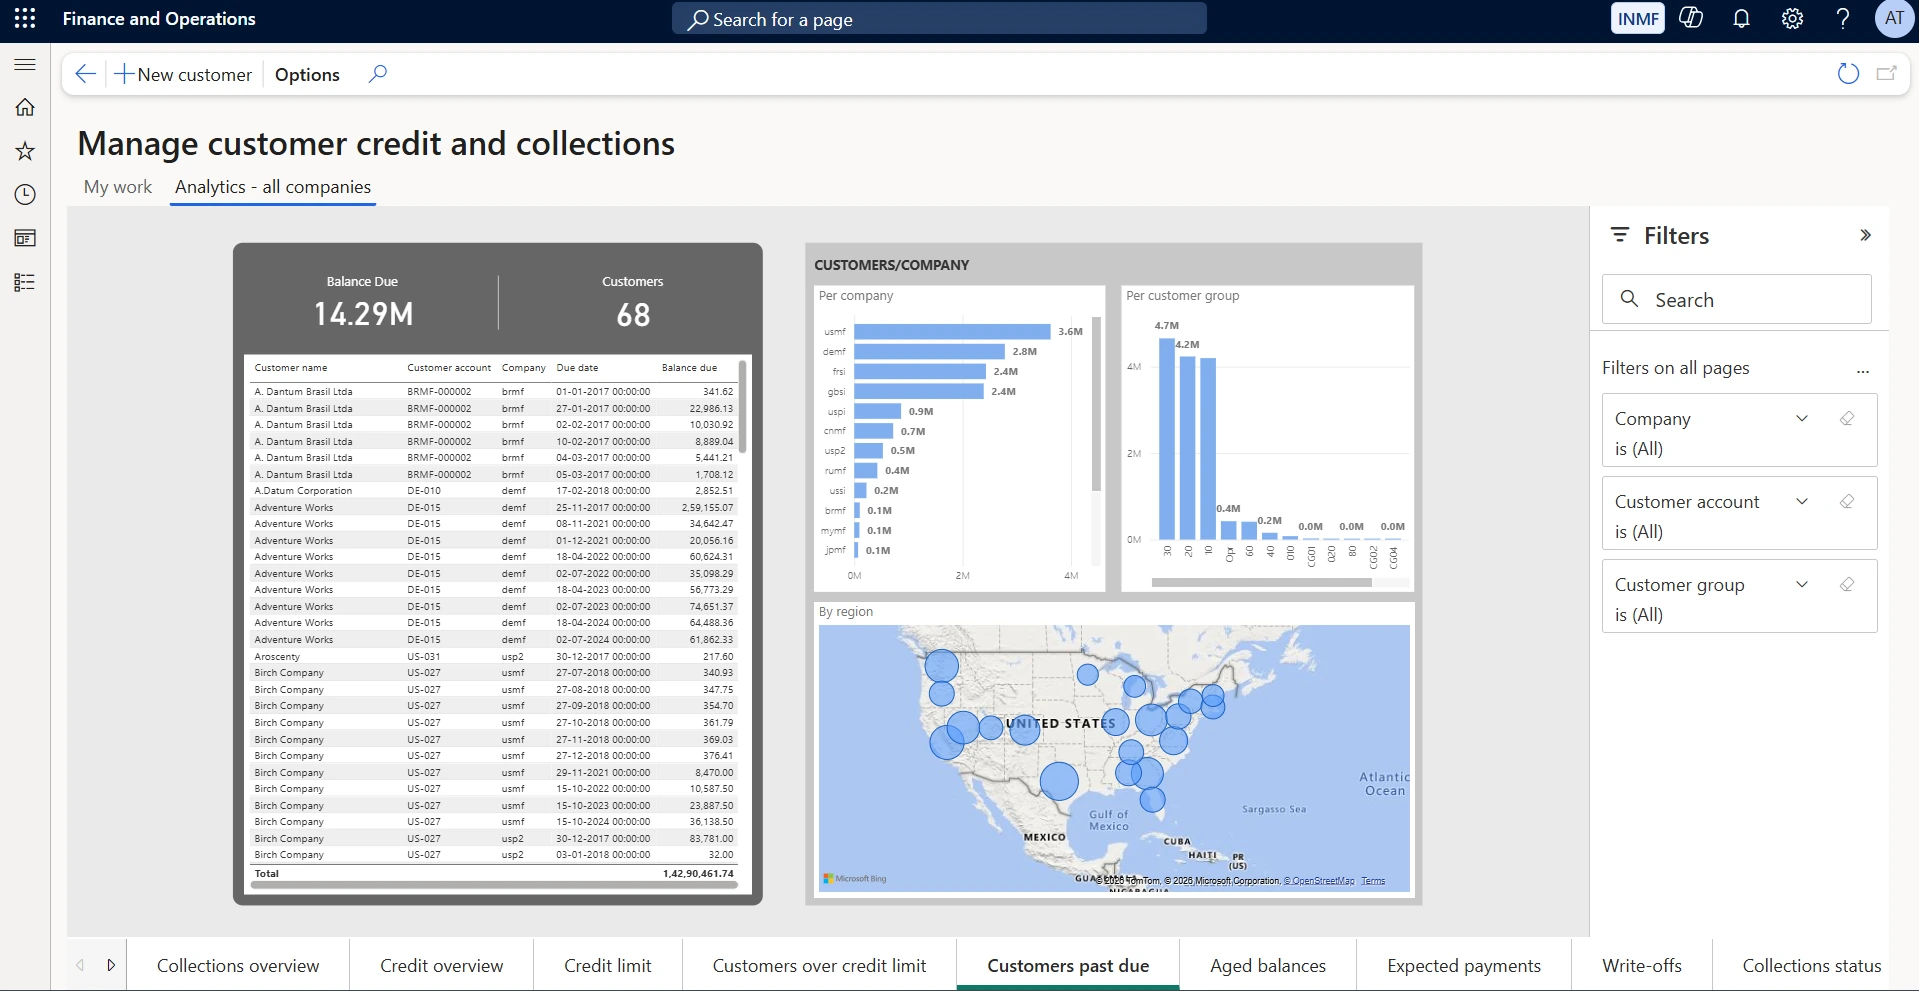Open the Expected payments report tab
The image size is (1919, 991).
[1464, 965]
